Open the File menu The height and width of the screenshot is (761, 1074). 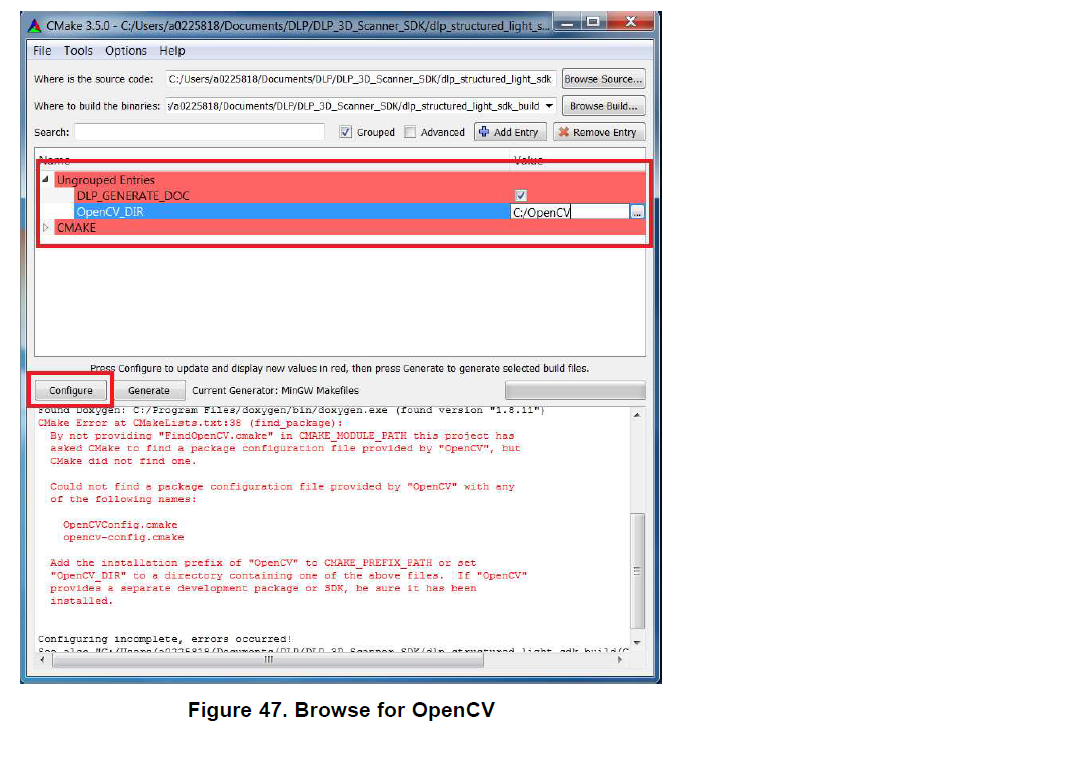tap(42, 51)
